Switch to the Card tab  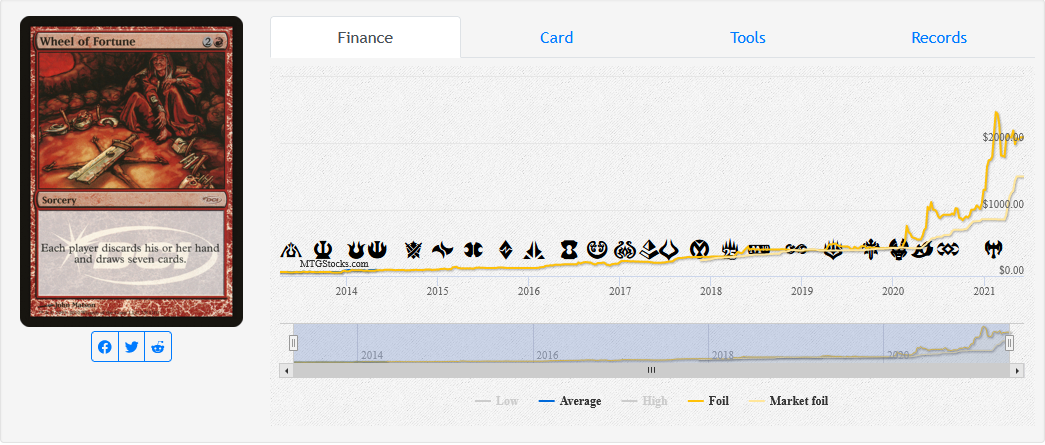click(556, 38)
